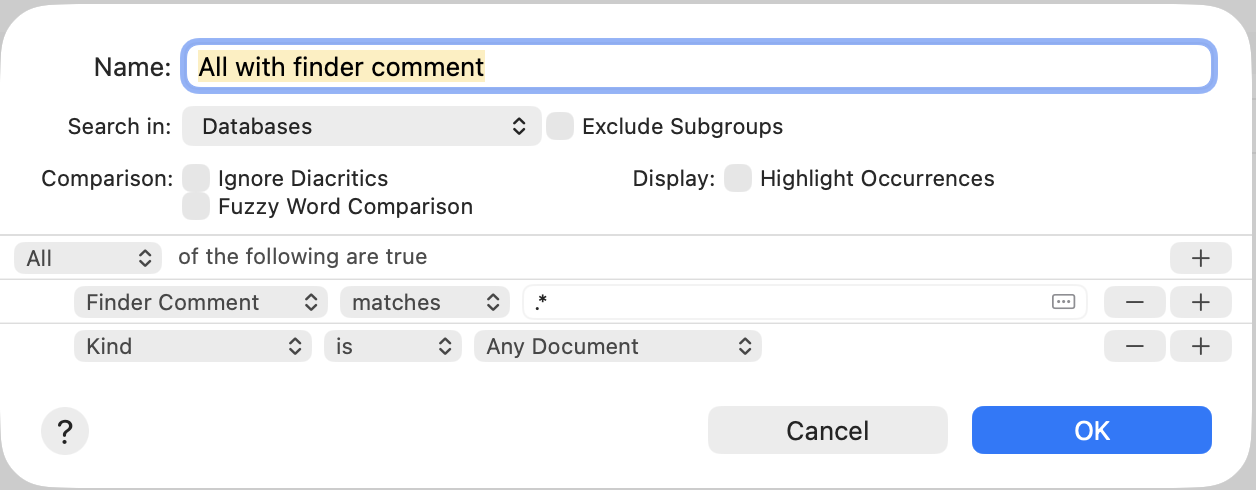Click the plus button in the All row
This screenshot has width=1256, height=490.
coord(1200,258)
